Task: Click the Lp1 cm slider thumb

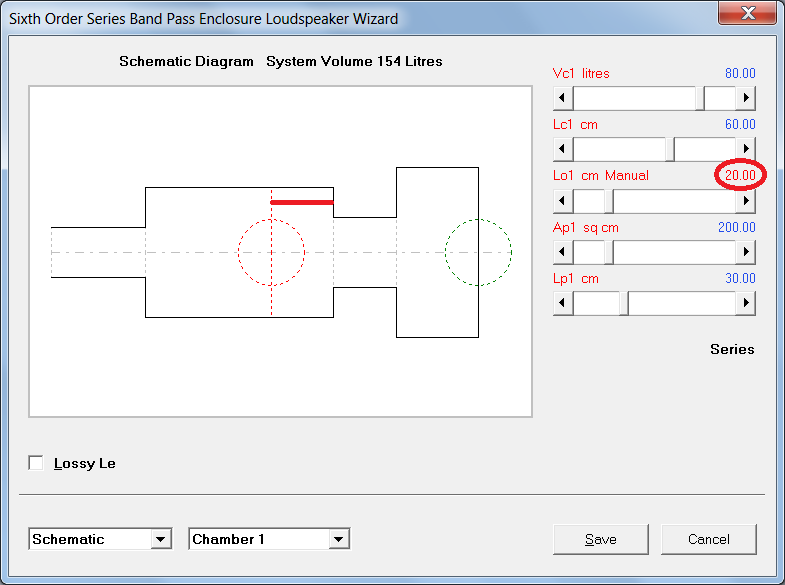Action: pyautogui.click(x=624, y=303)
